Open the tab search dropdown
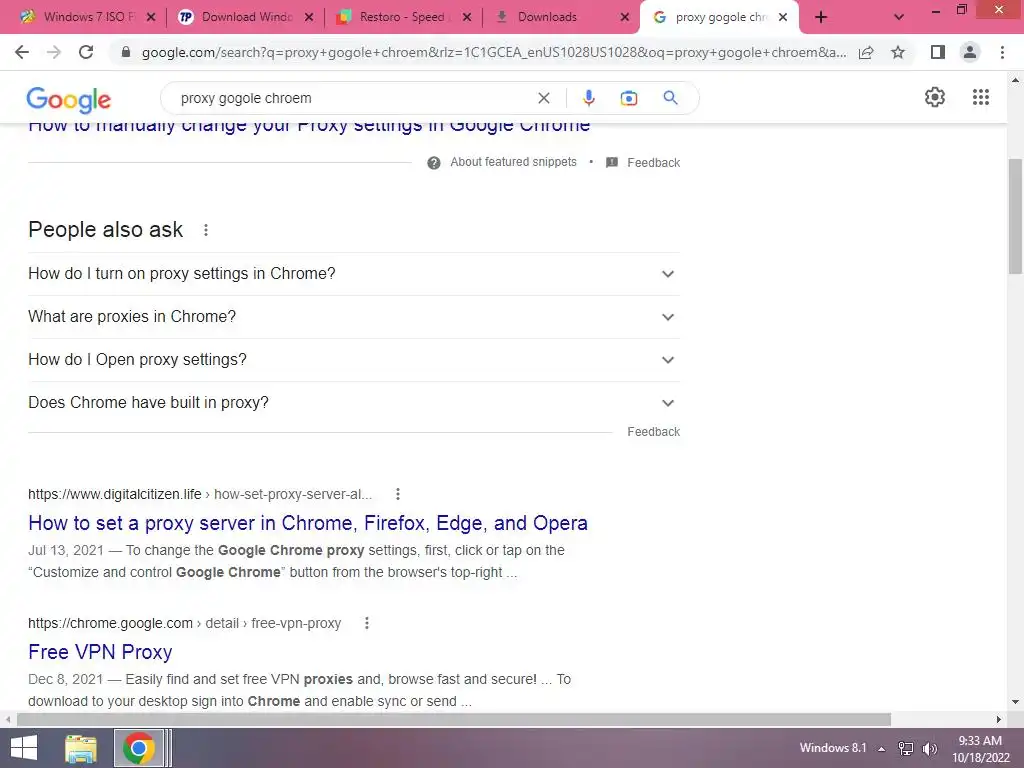The width and height of the screenshot is (1024, 768). click(x=899, y=17)
